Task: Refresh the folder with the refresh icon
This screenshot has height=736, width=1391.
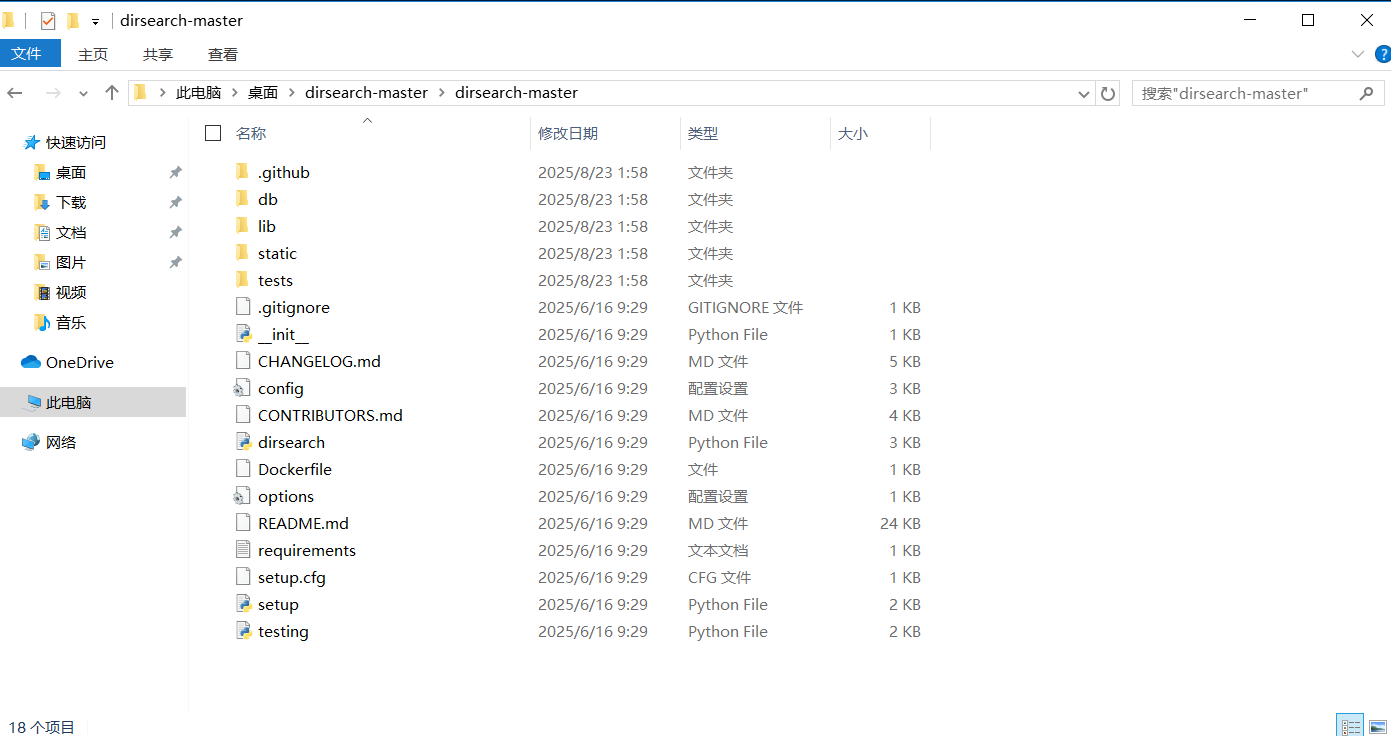Action: click(x=1108, y=92)
